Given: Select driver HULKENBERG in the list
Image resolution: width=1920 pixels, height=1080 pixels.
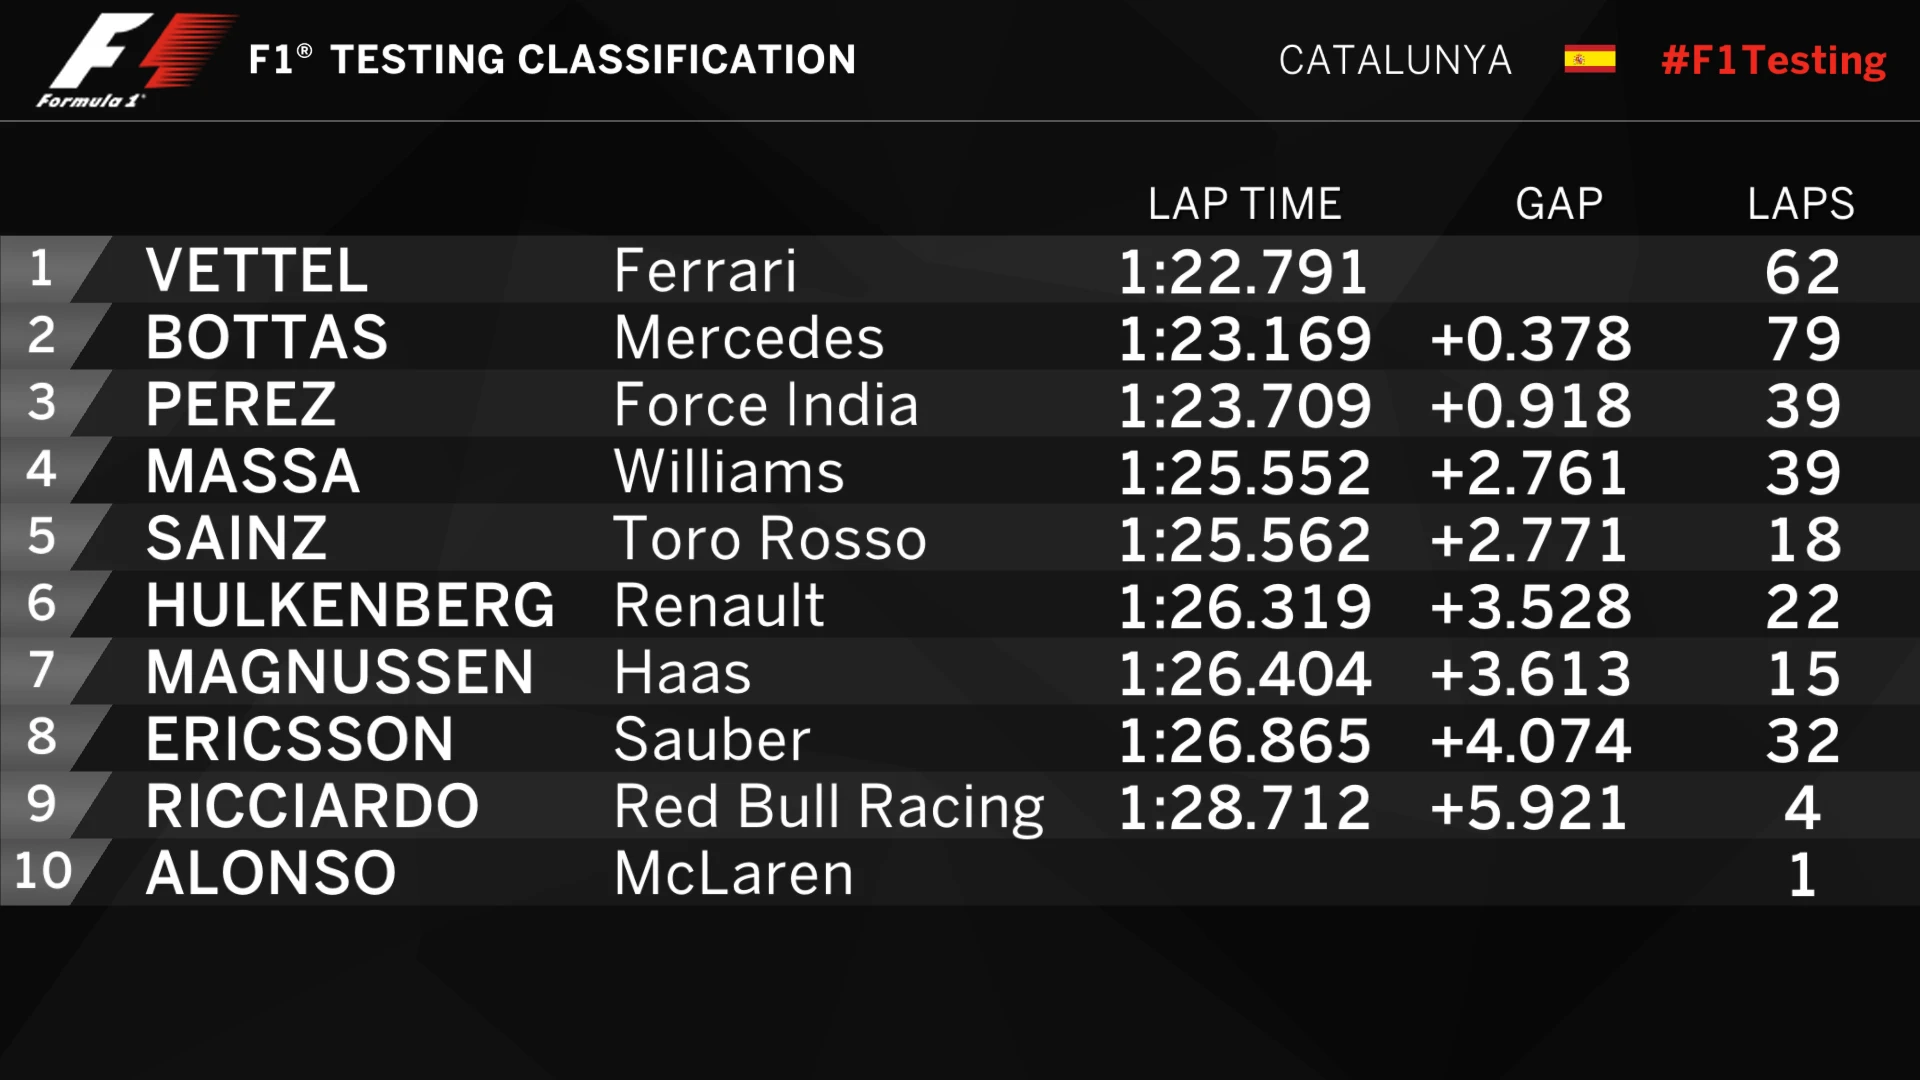Looking at the screenshot, I should pos(350,606).
